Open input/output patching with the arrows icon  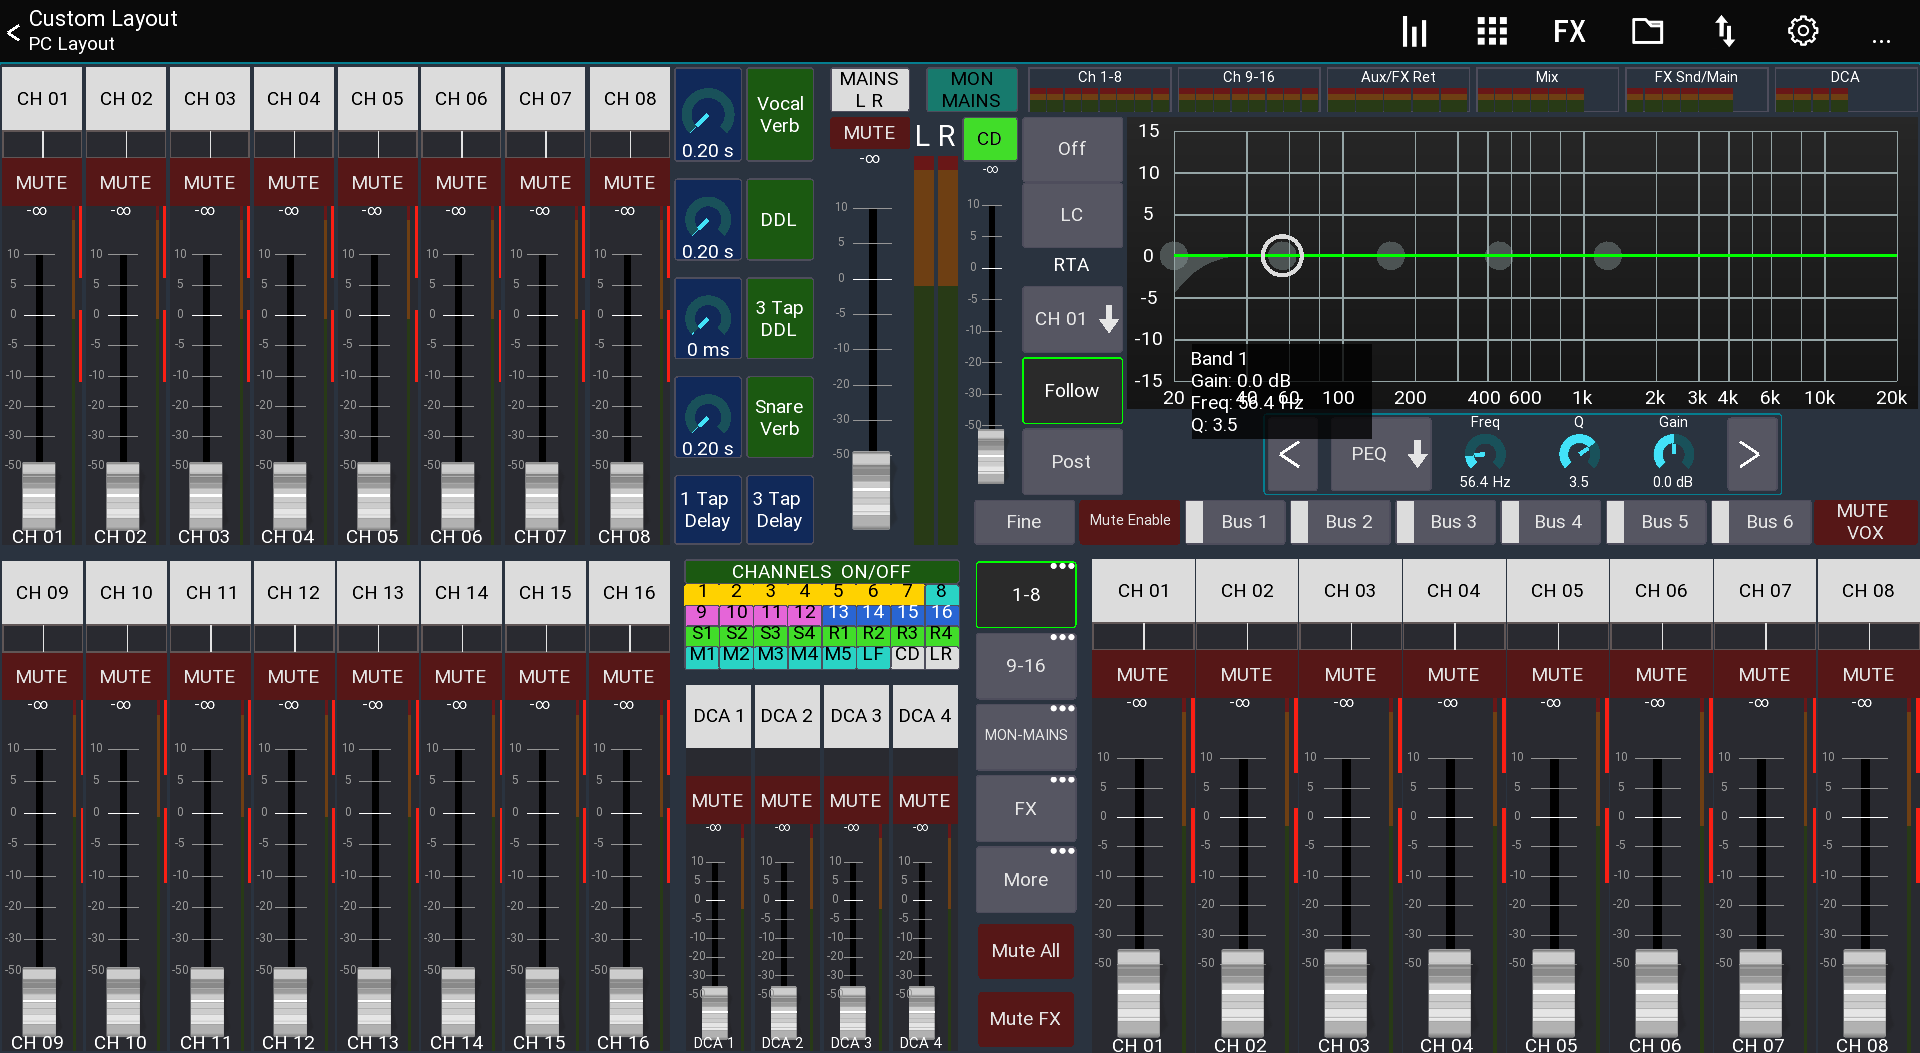pyautogui.click(x=1725, y=31)
